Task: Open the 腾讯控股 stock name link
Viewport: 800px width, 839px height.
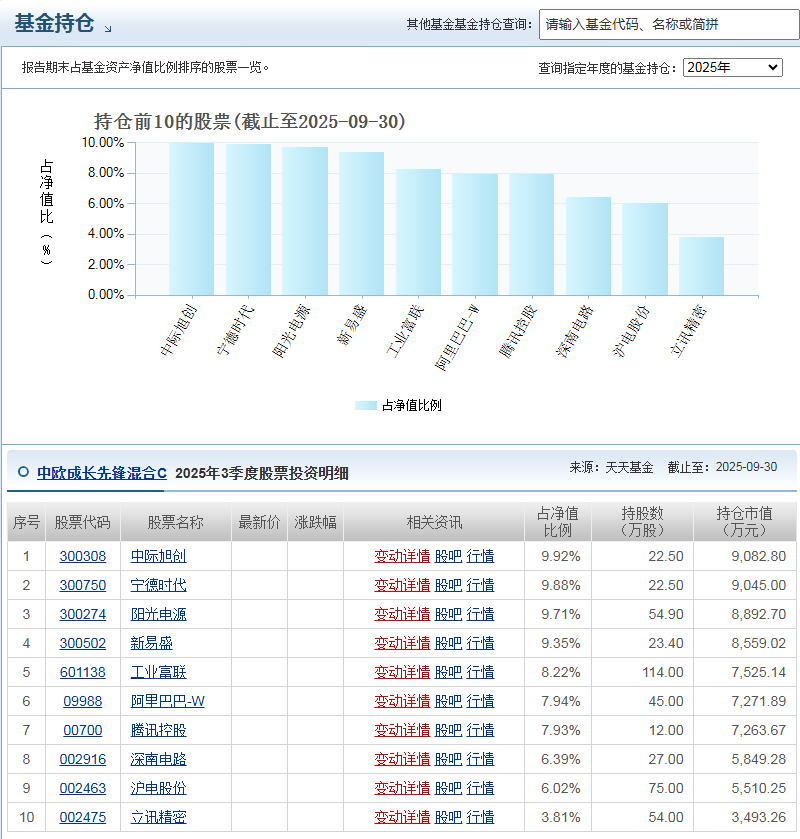Action: 158,730
